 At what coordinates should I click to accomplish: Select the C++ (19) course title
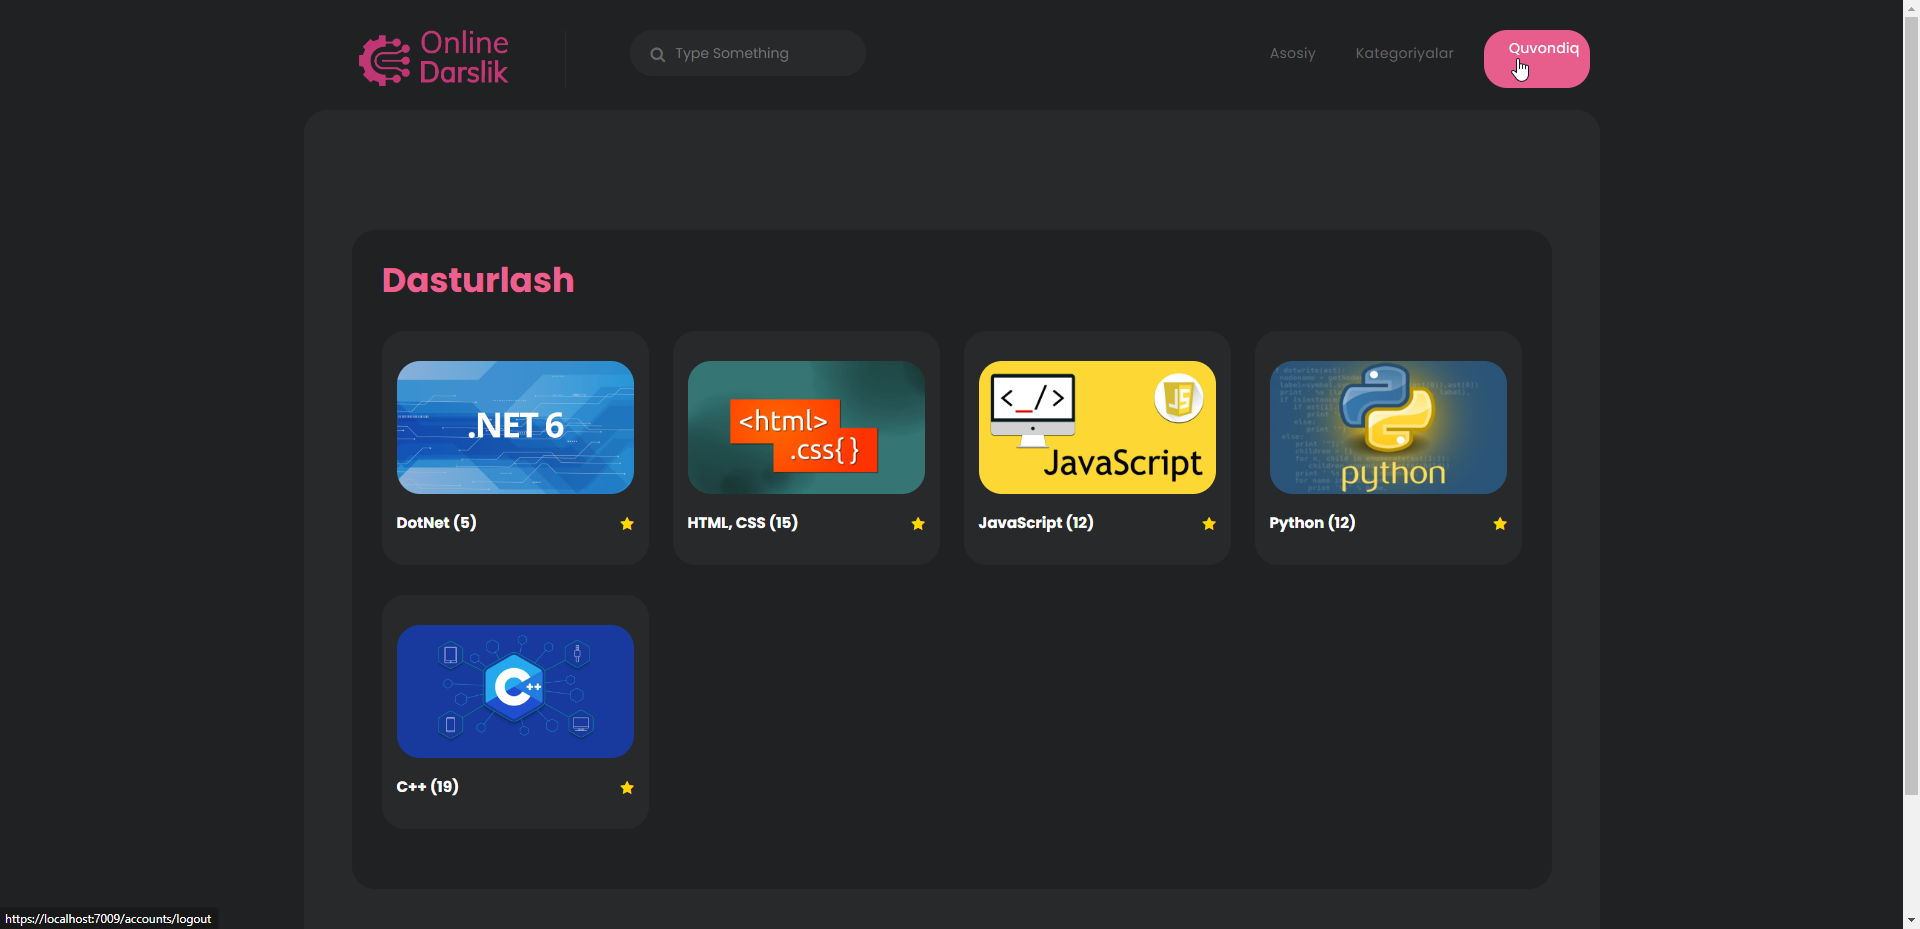(427, 787)
